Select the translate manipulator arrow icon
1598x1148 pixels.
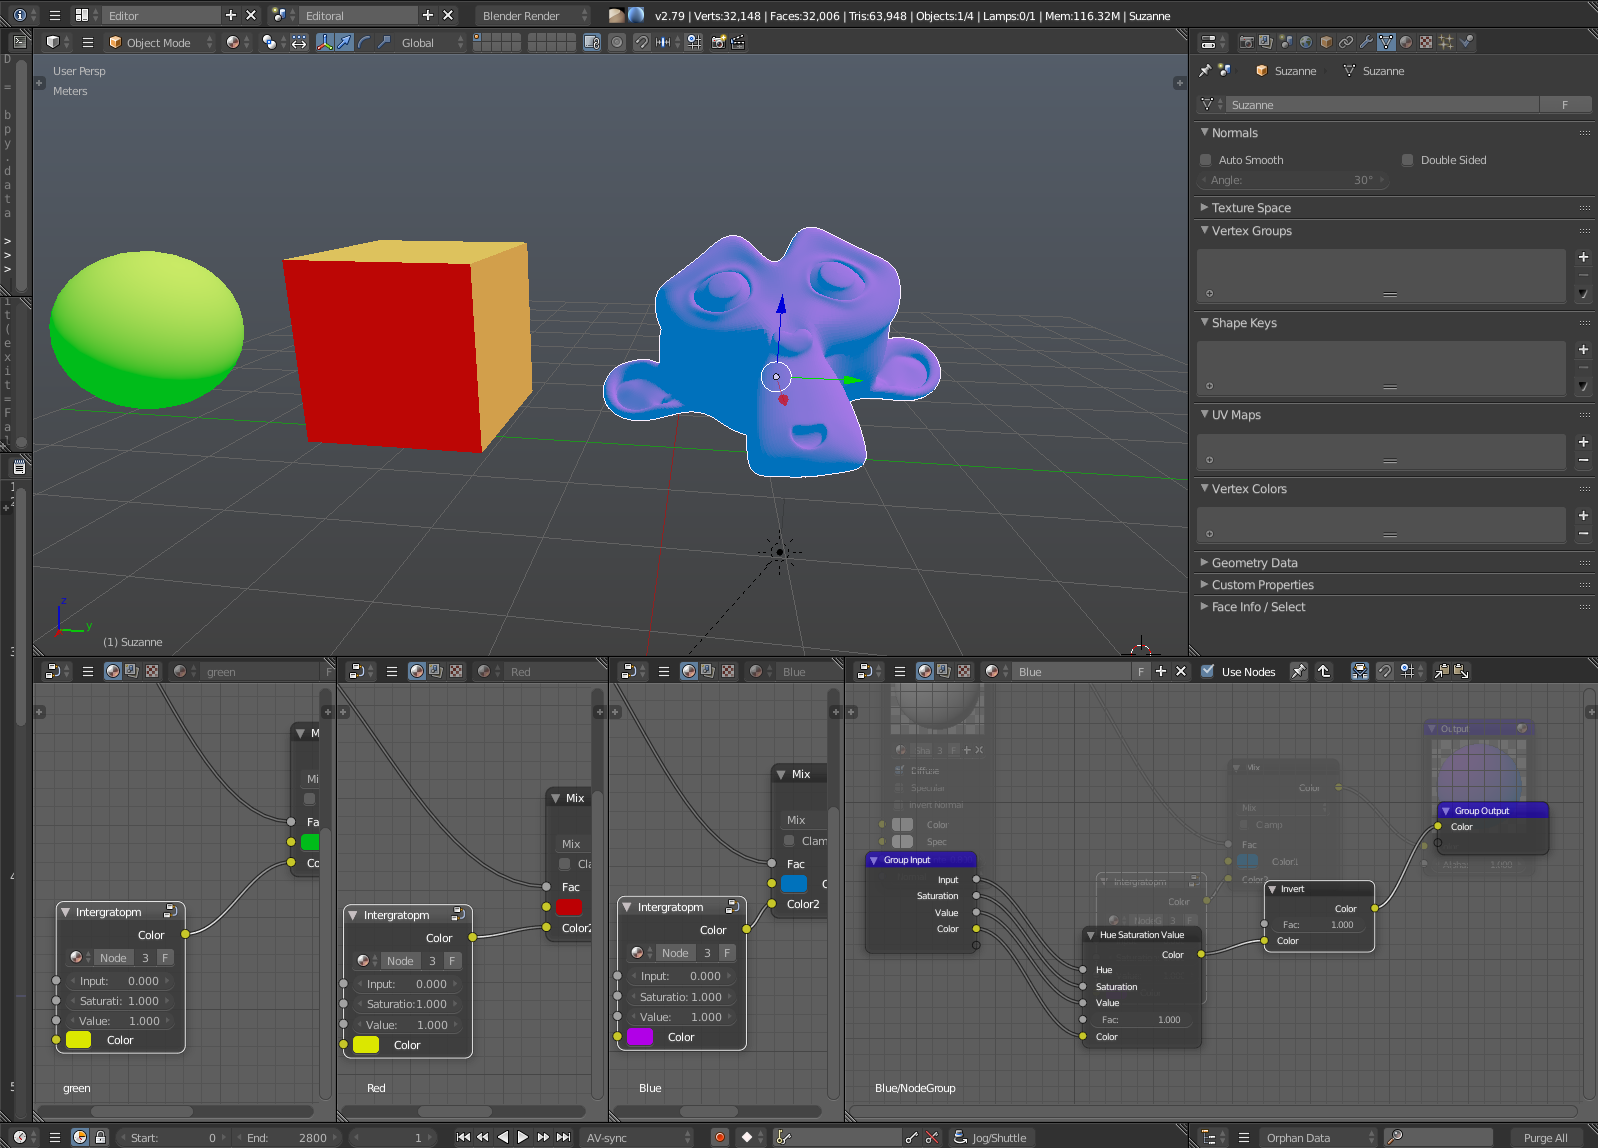344,42
